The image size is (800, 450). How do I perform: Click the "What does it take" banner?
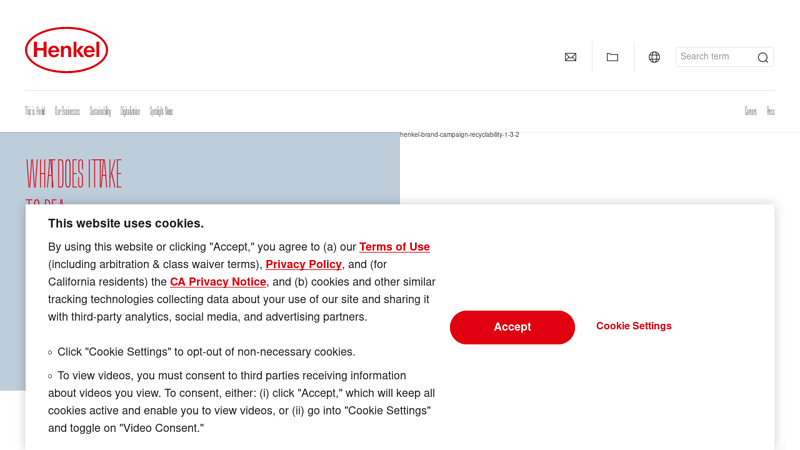point(200,170)
